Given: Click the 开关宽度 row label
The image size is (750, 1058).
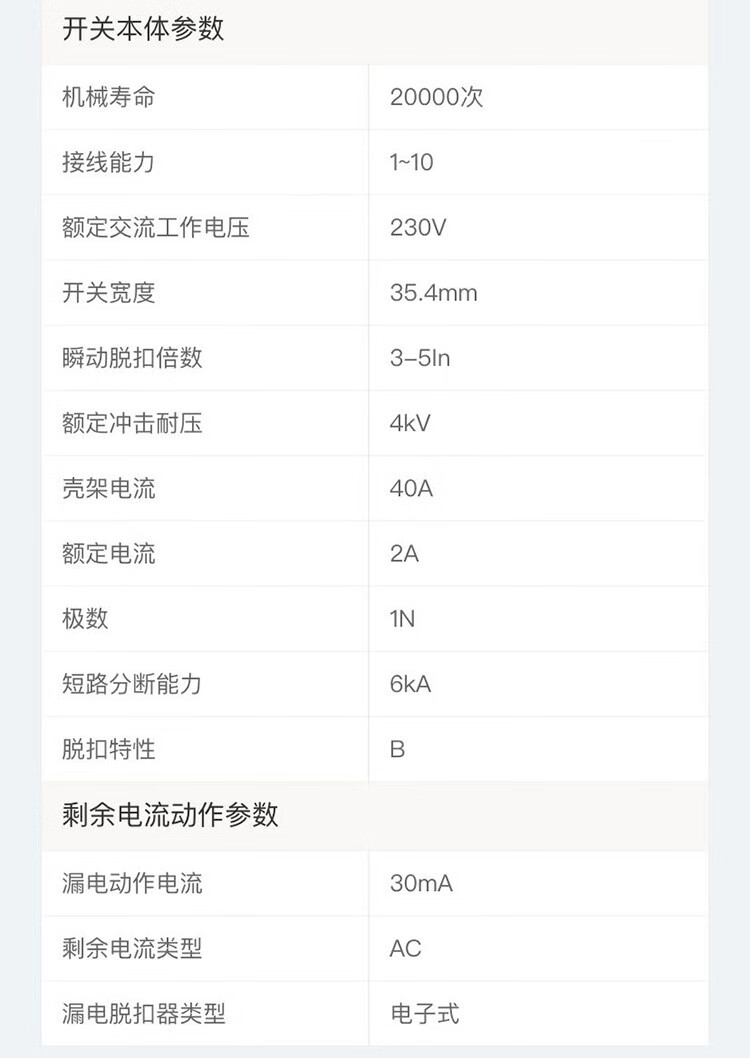Looking at the screenshot, I should [x=109, y=293].
